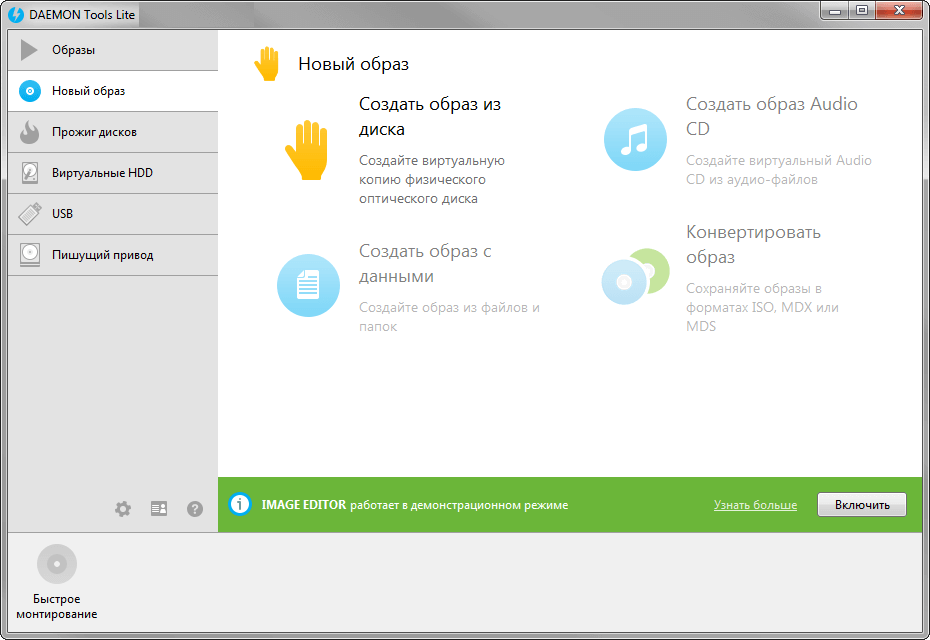Viewport: 930px width, 640px height.
Task: Minimize the DAEMON Tools Lite window
Action: point(835,11)
